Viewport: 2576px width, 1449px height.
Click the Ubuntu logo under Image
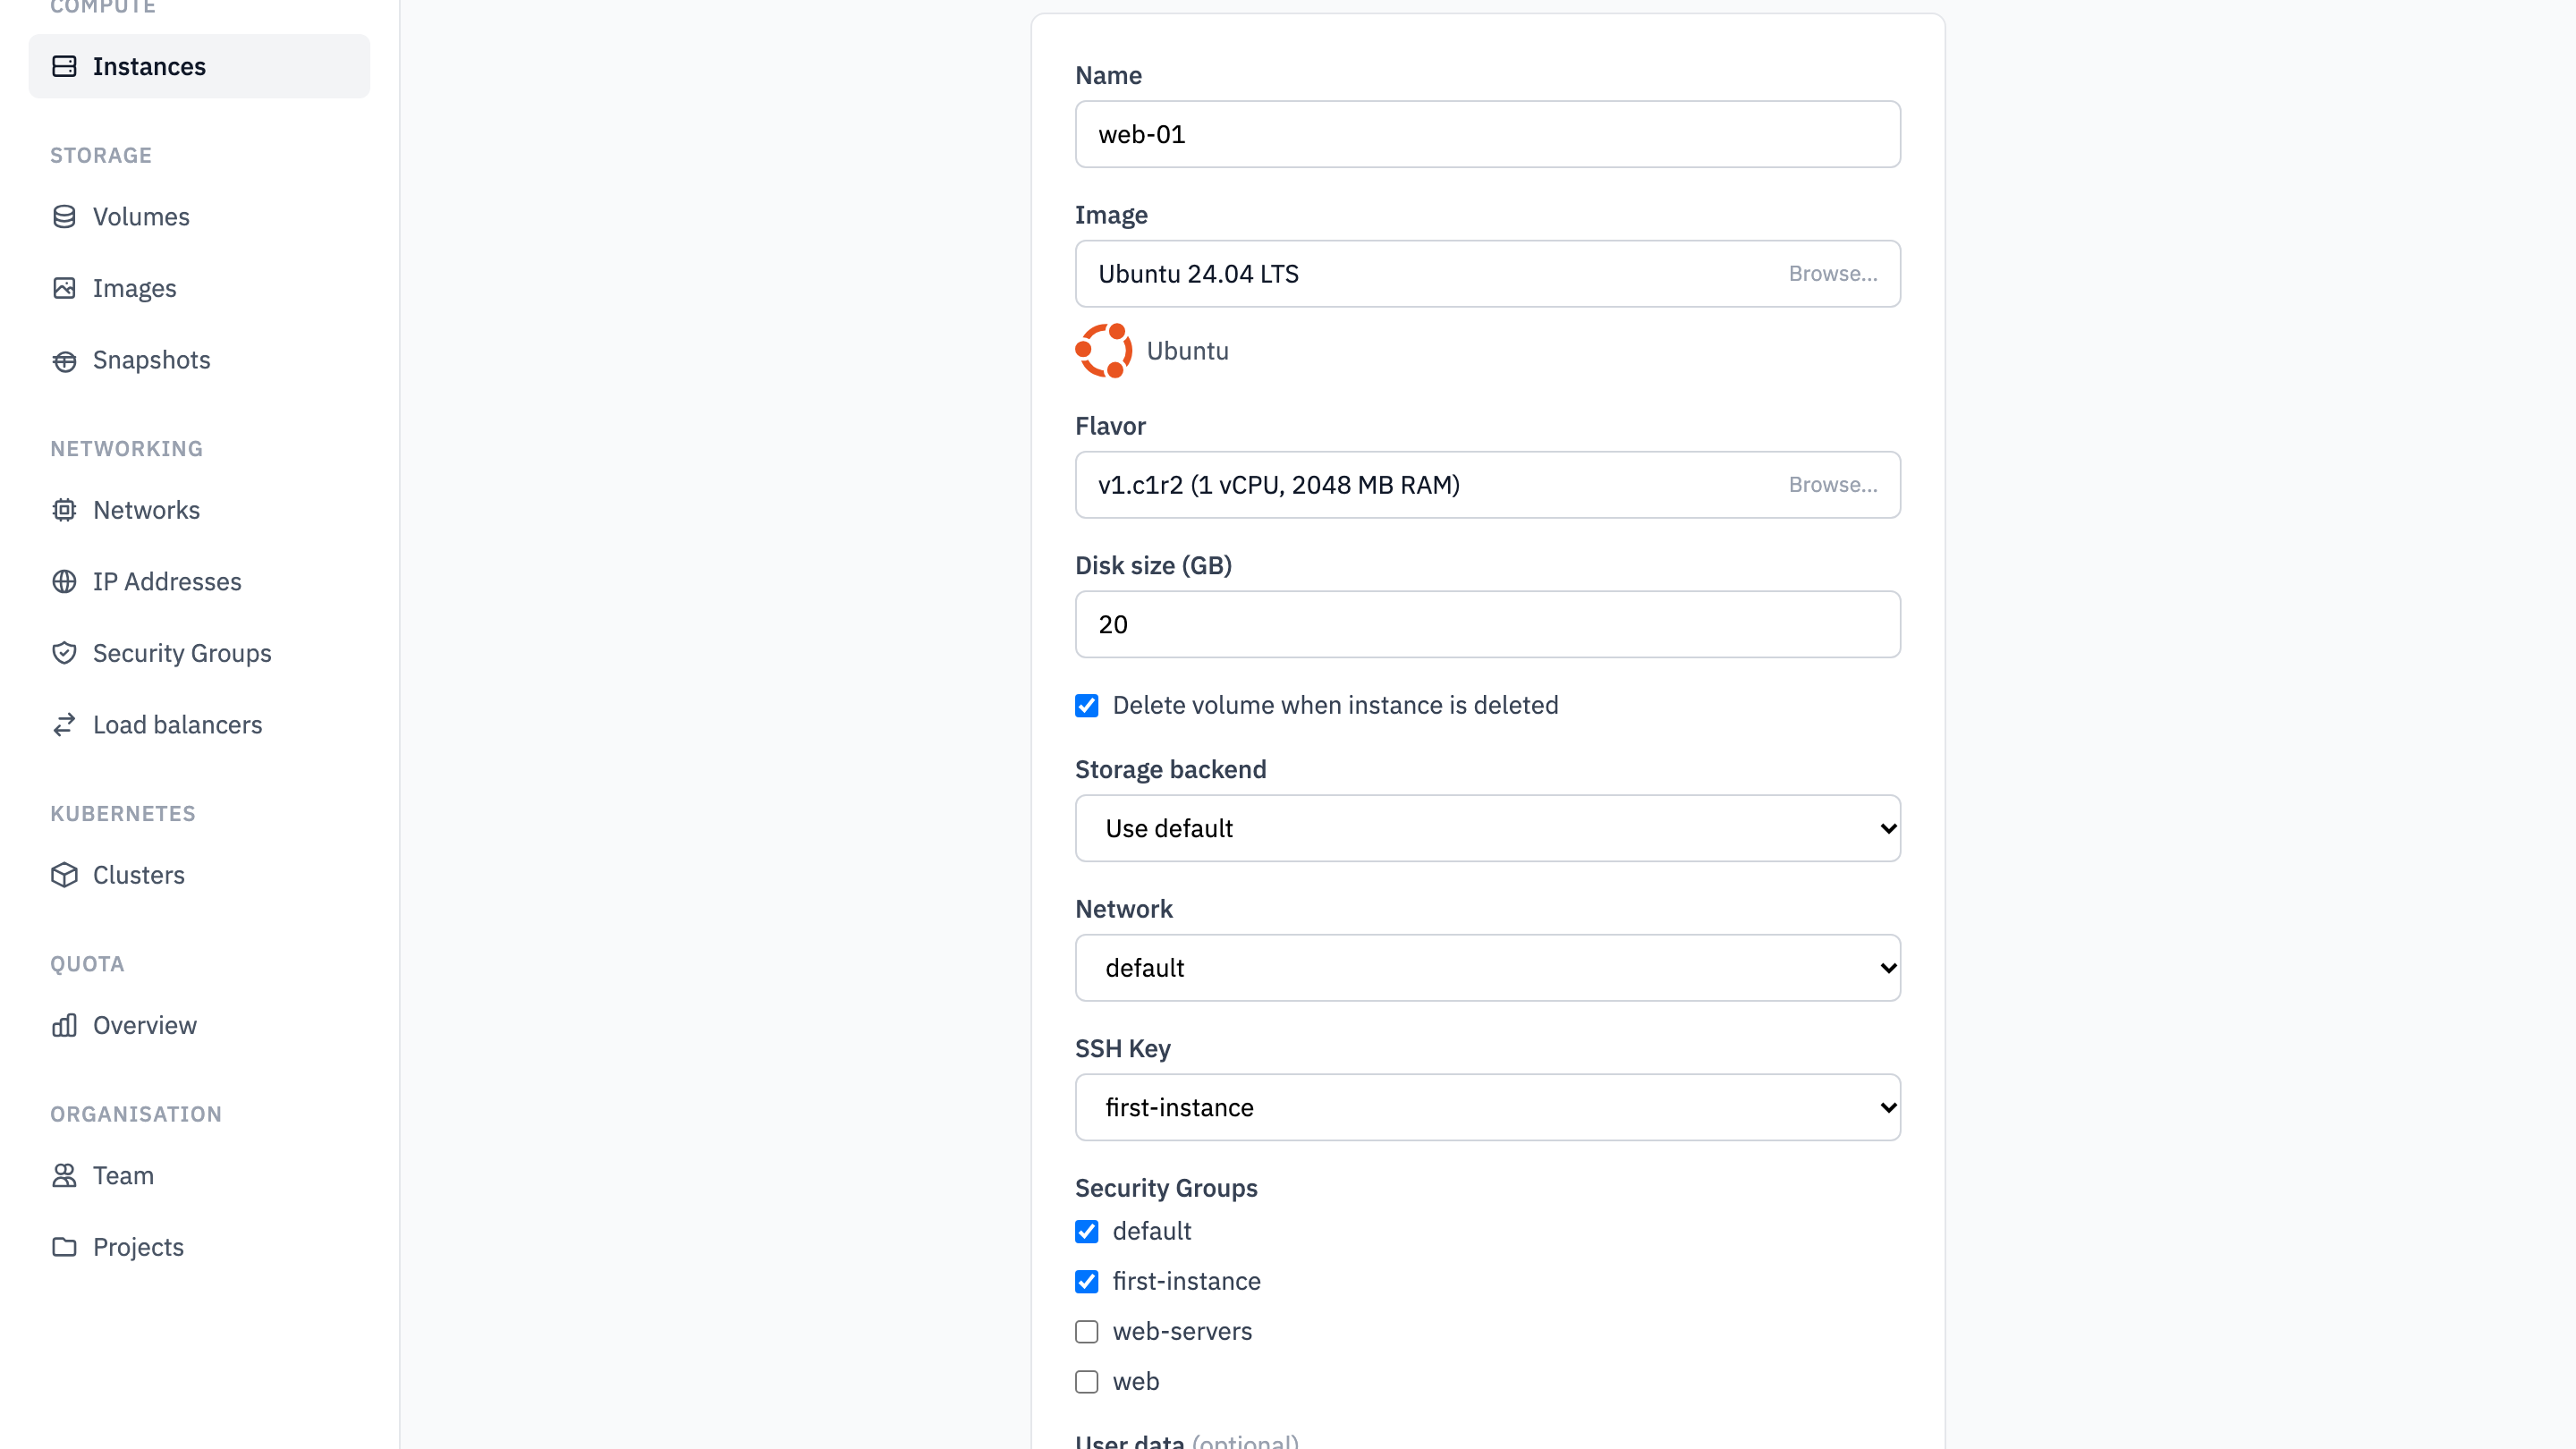tap(1103, 351)
